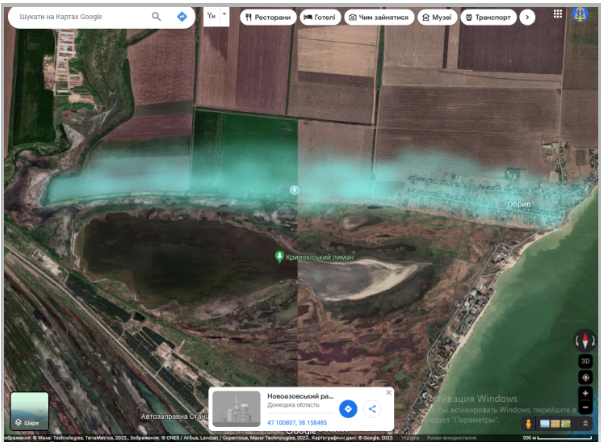Open coordinates link 47.100807, 38.156485
Viewport: 602px width, 442px height.
point(298,423)
